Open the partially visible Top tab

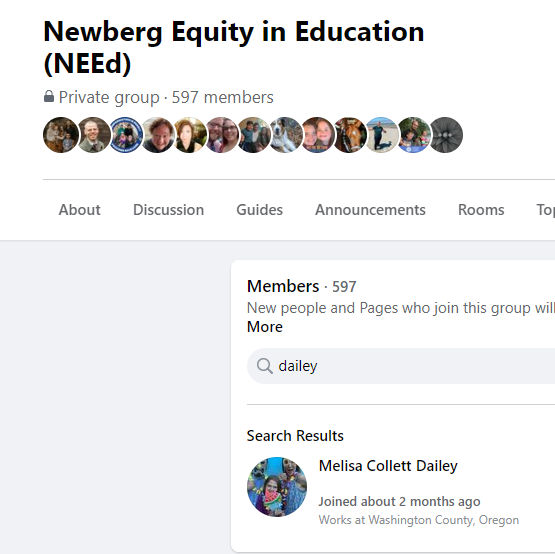point(545,210)
